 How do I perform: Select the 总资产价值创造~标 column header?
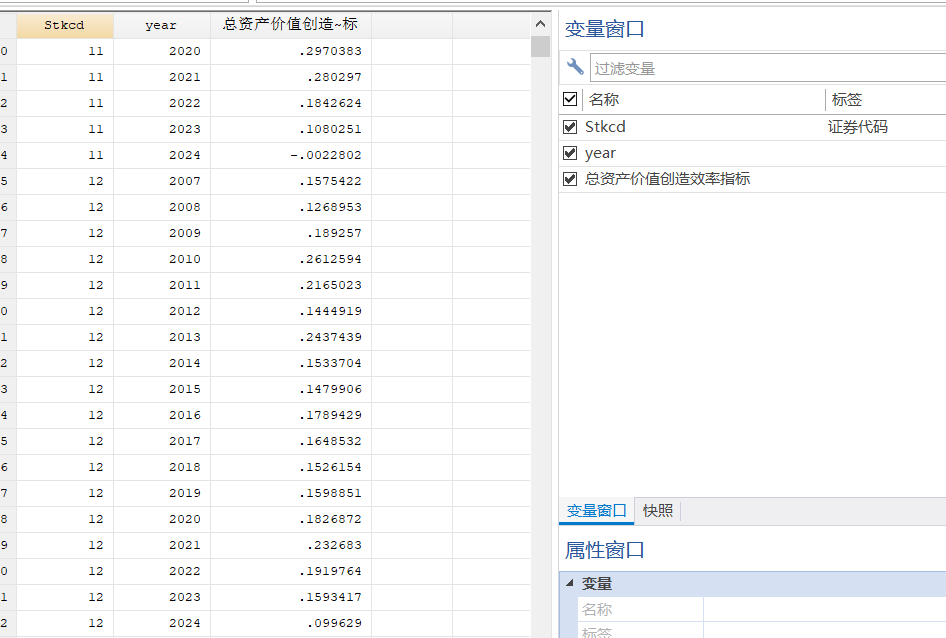tap(291, 25)
